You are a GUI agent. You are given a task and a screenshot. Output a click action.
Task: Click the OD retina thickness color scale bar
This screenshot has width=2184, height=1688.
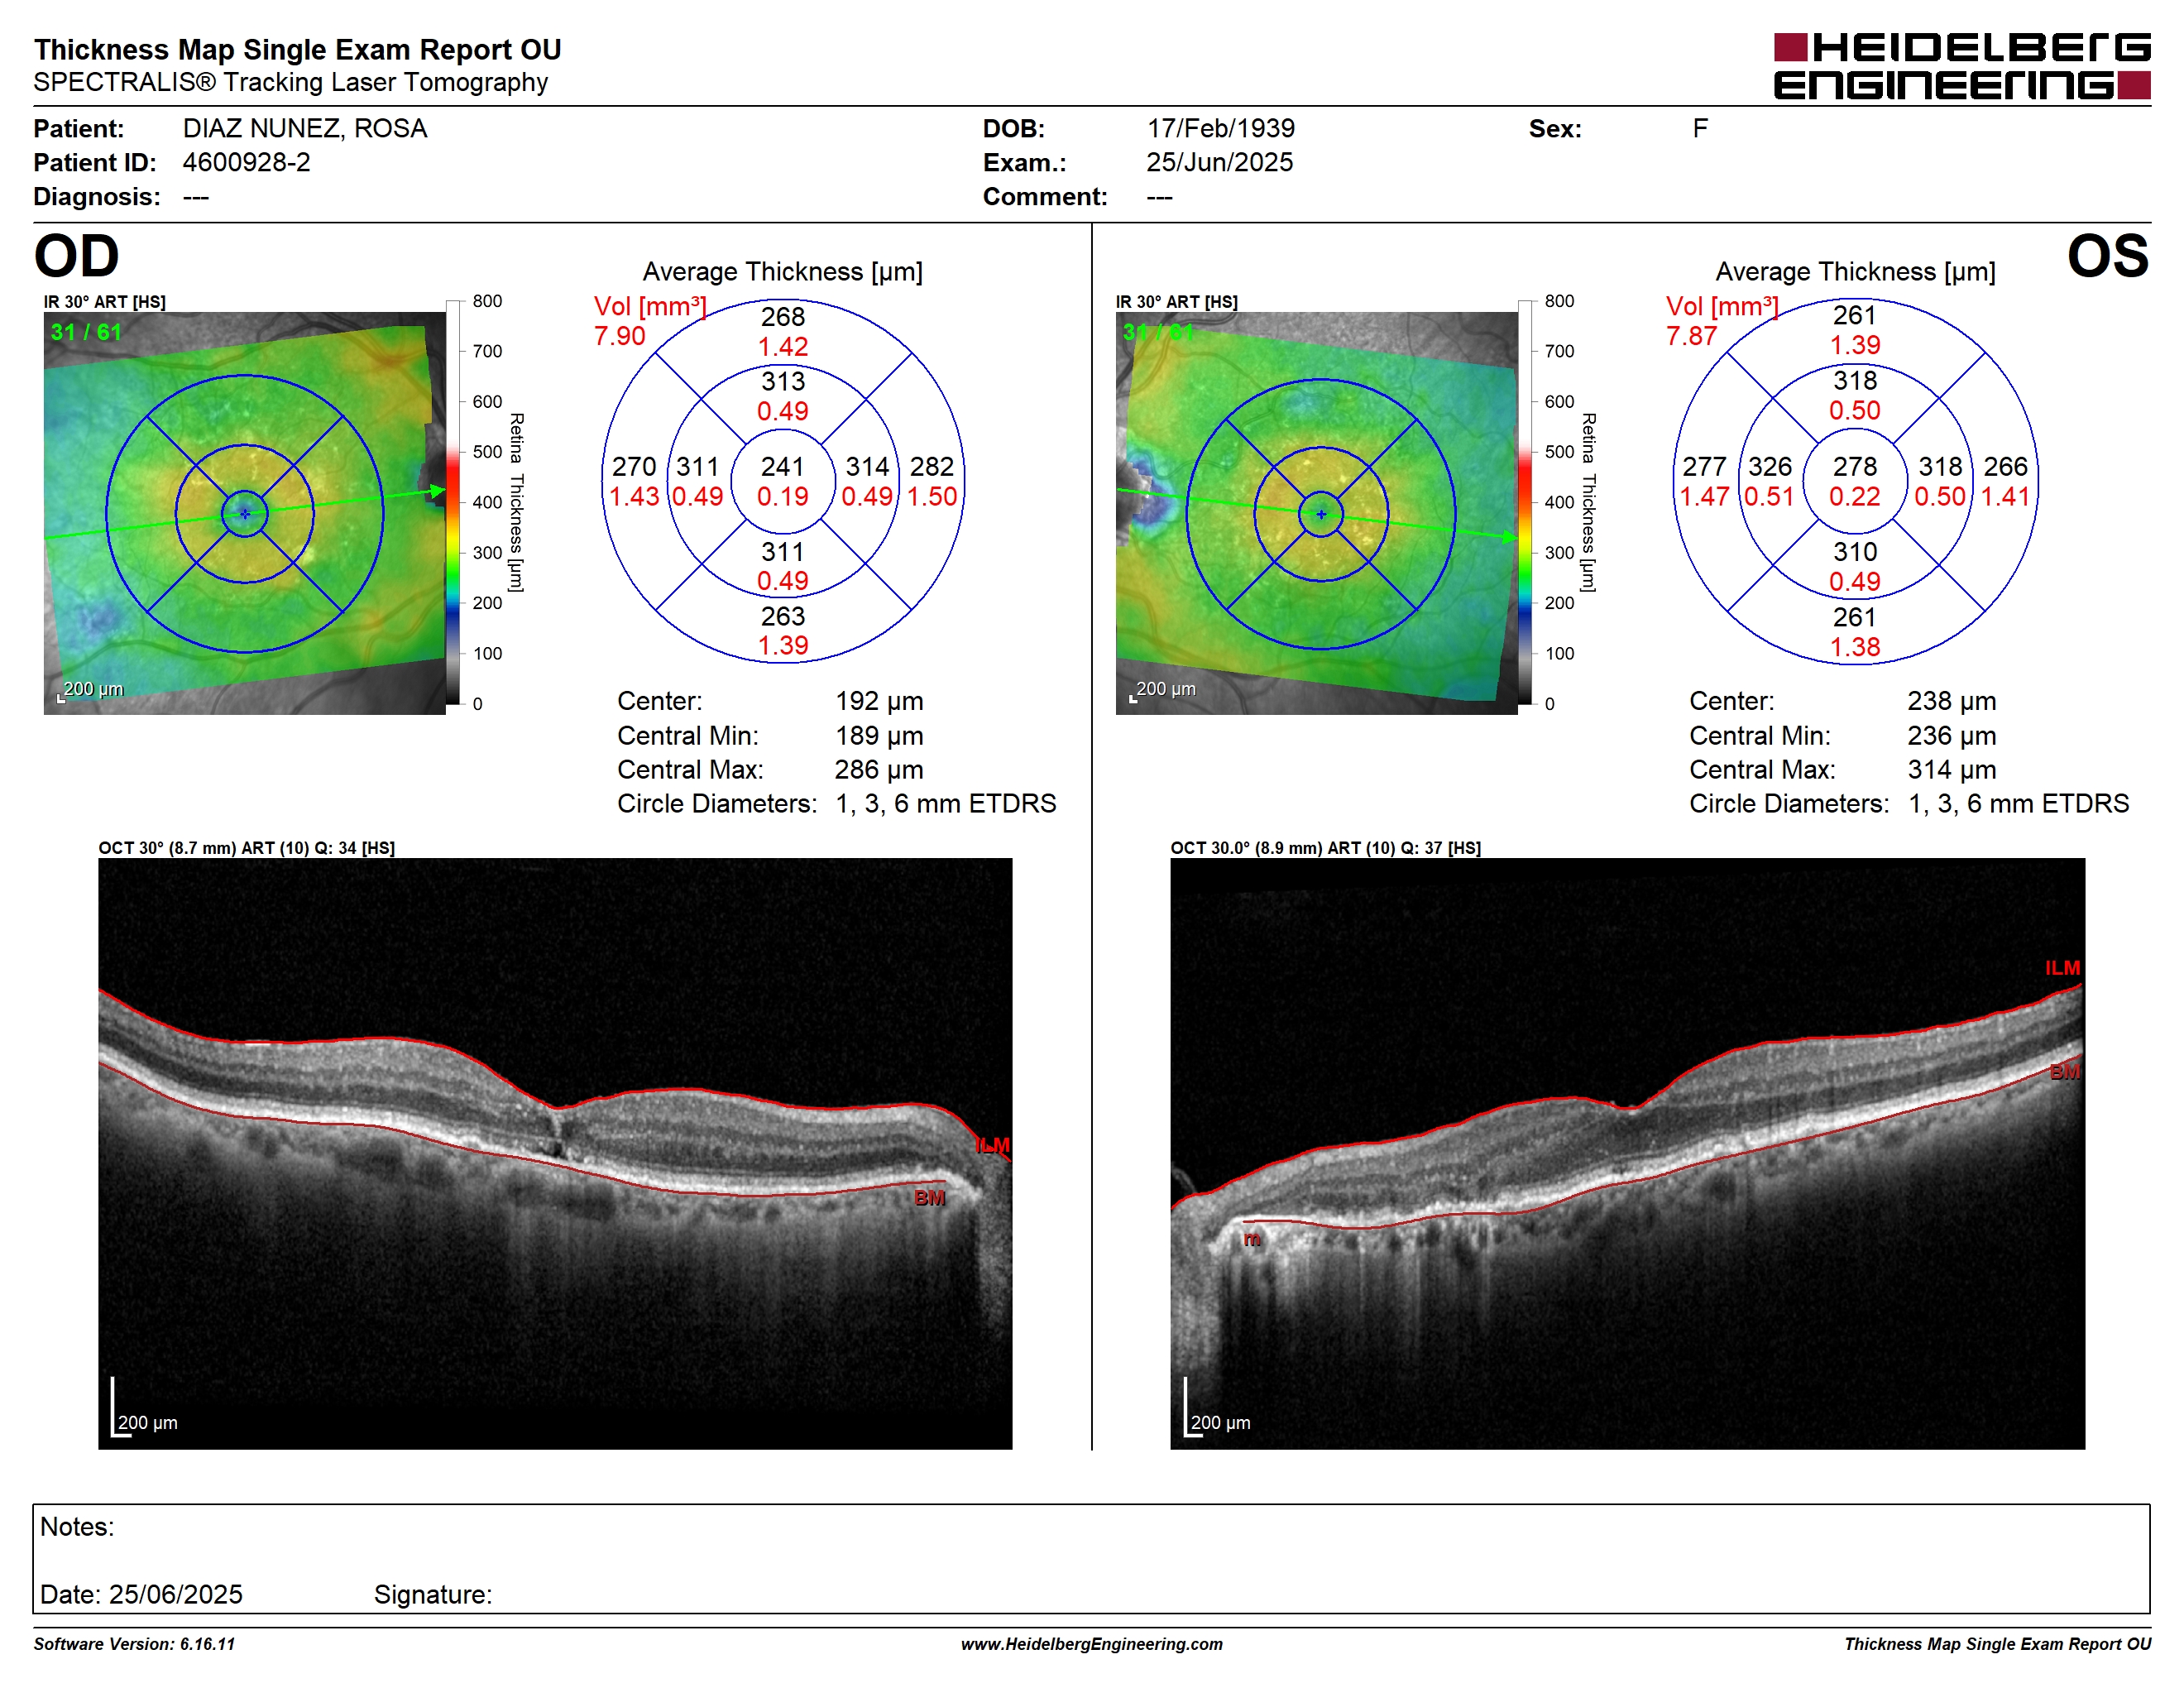[x=453, y=502]
